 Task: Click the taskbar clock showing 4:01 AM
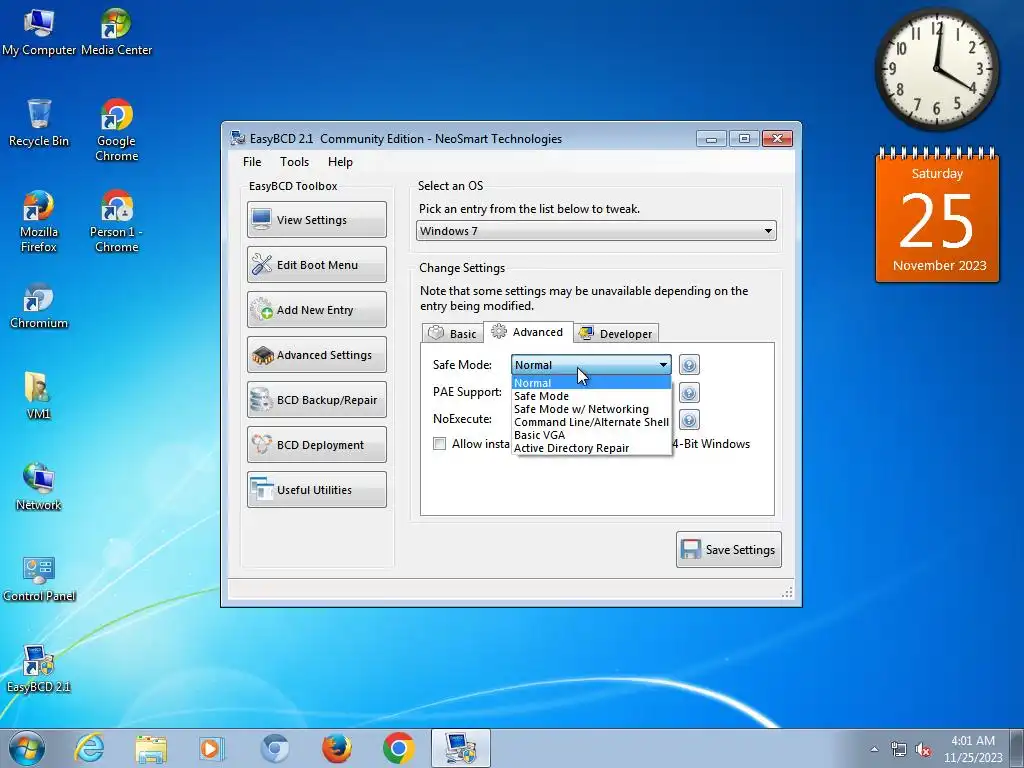pos(973,749)
